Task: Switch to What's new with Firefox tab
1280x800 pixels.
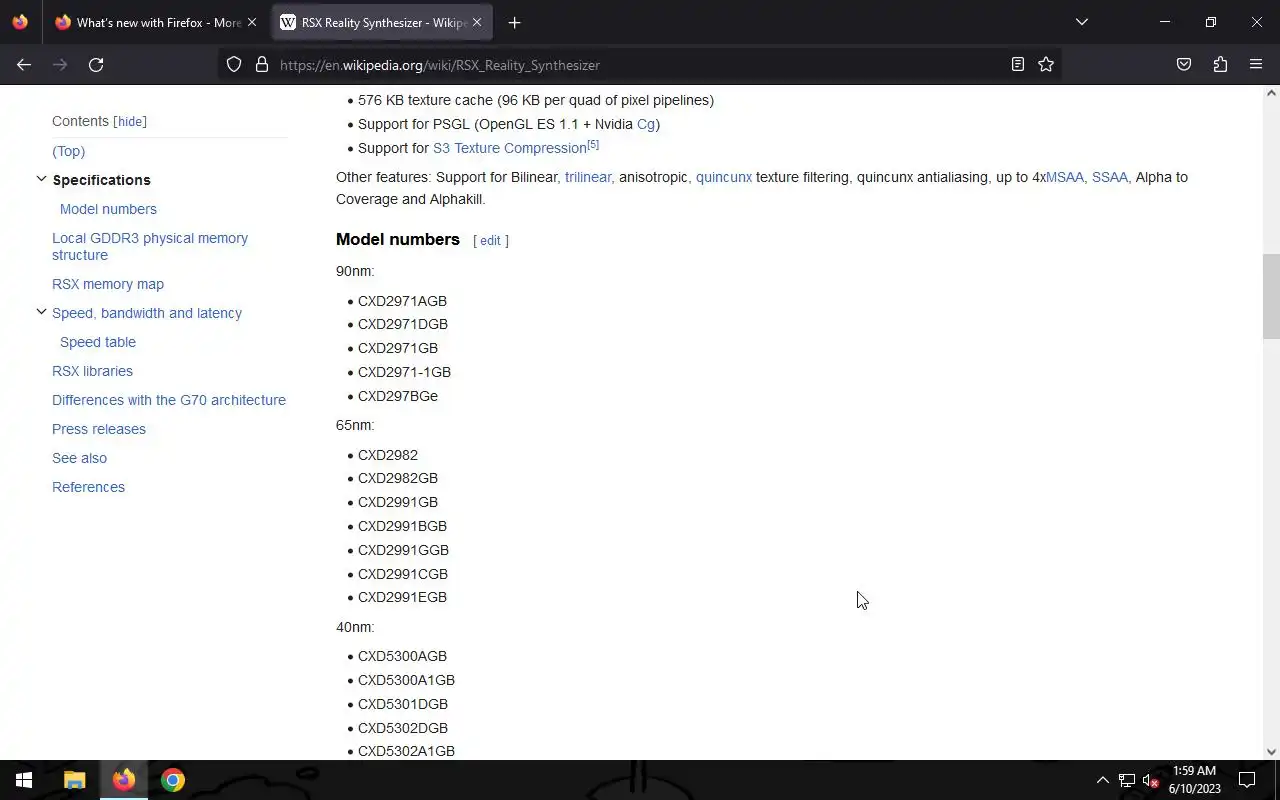Action: pyautogui.click(x=156, y=22)
